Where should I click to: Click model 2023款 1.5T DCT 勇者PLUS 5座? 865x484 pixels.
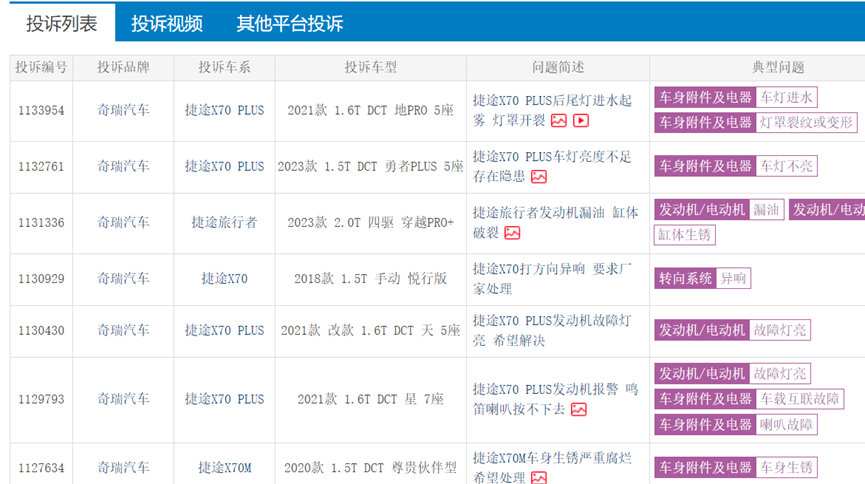(371, 167)
